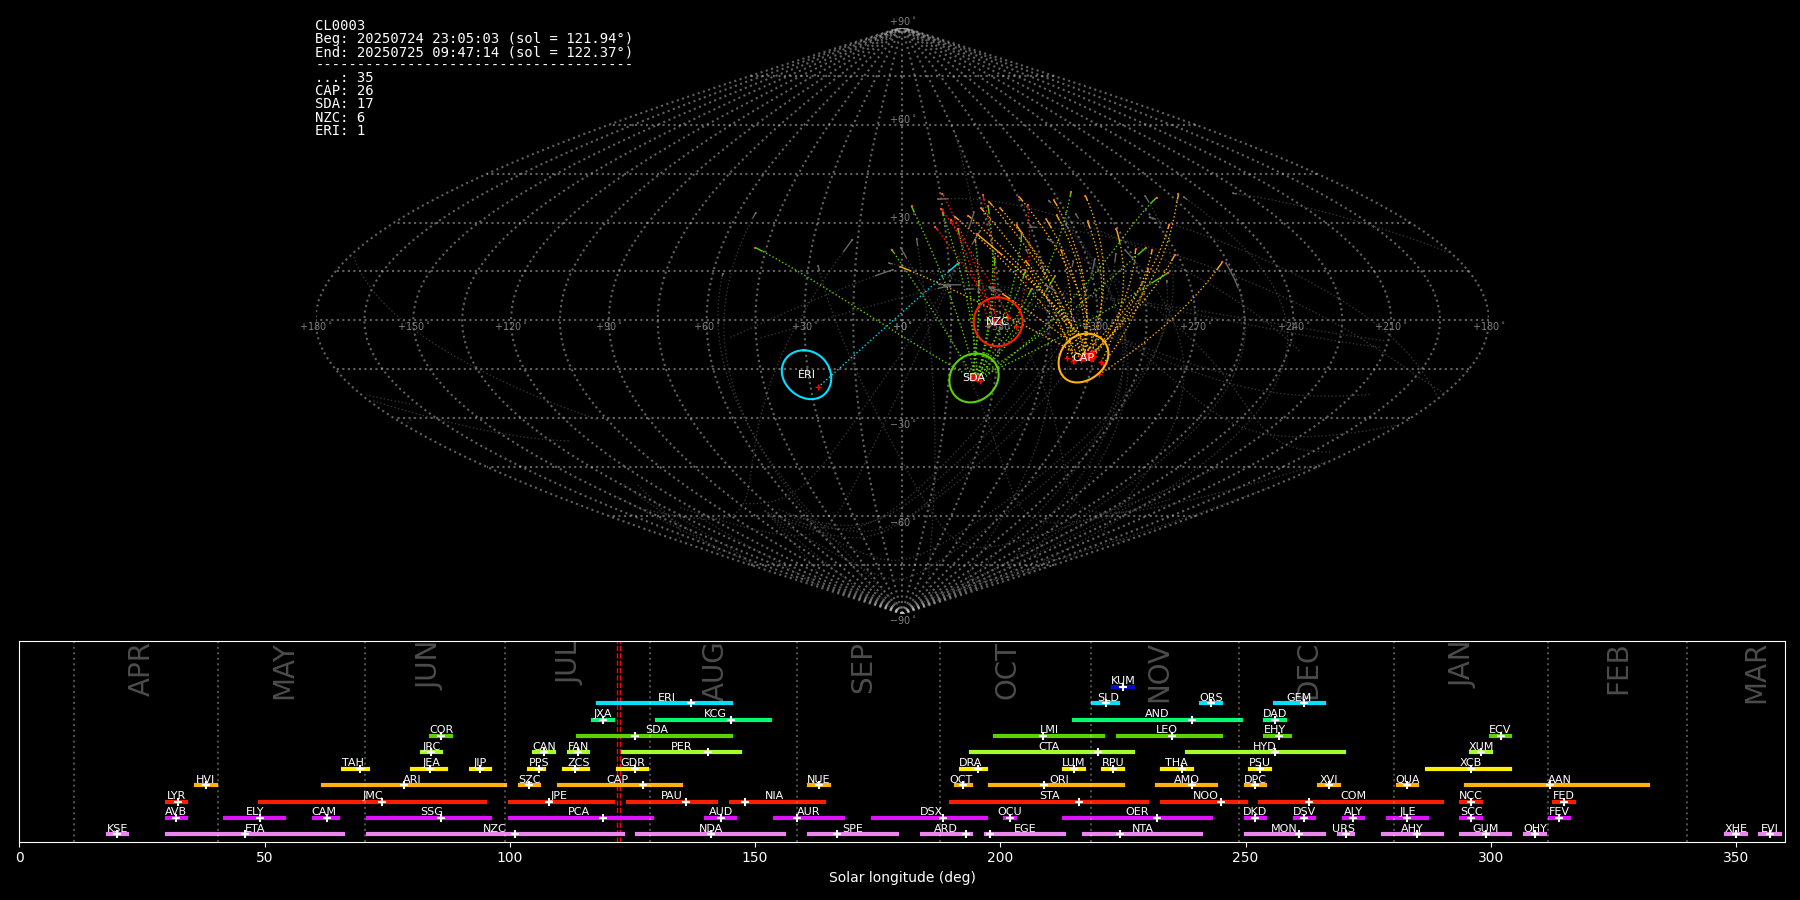
Task: Select the LYR shower marker in timeline
Action: coord(176,801)
